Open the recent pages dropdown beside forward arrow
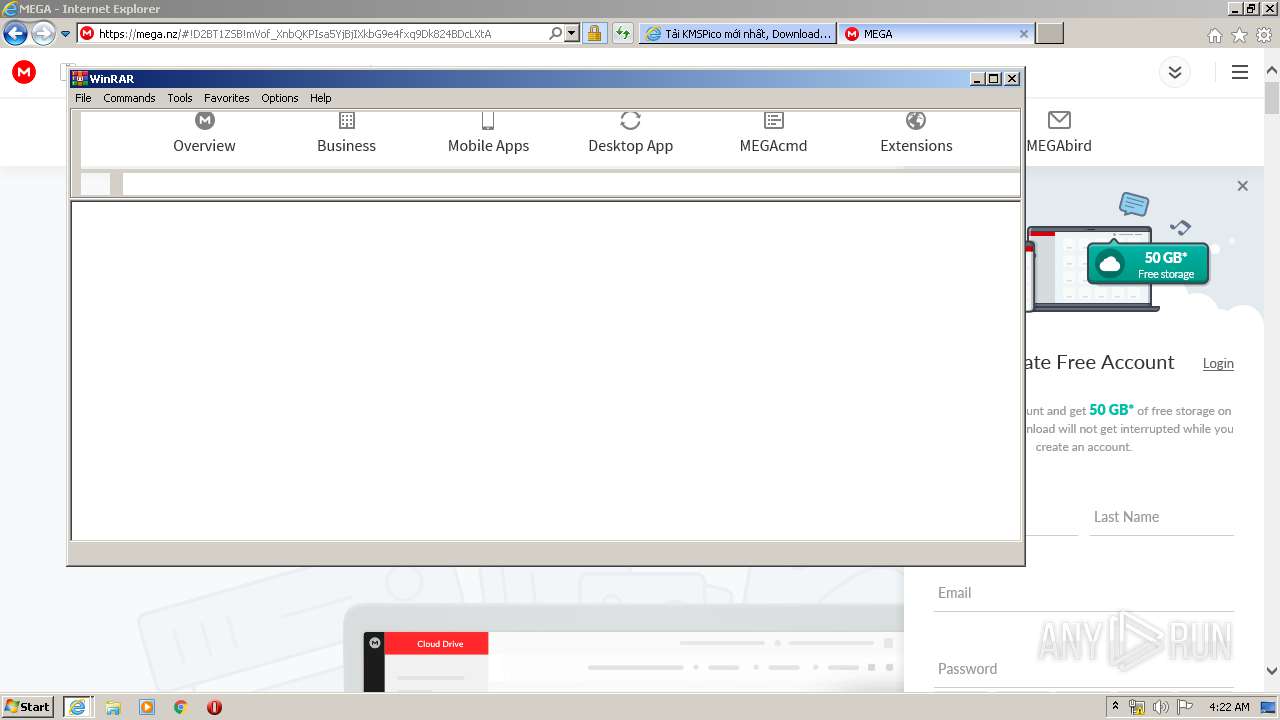 pyautogui.click(x=65, y=34)
